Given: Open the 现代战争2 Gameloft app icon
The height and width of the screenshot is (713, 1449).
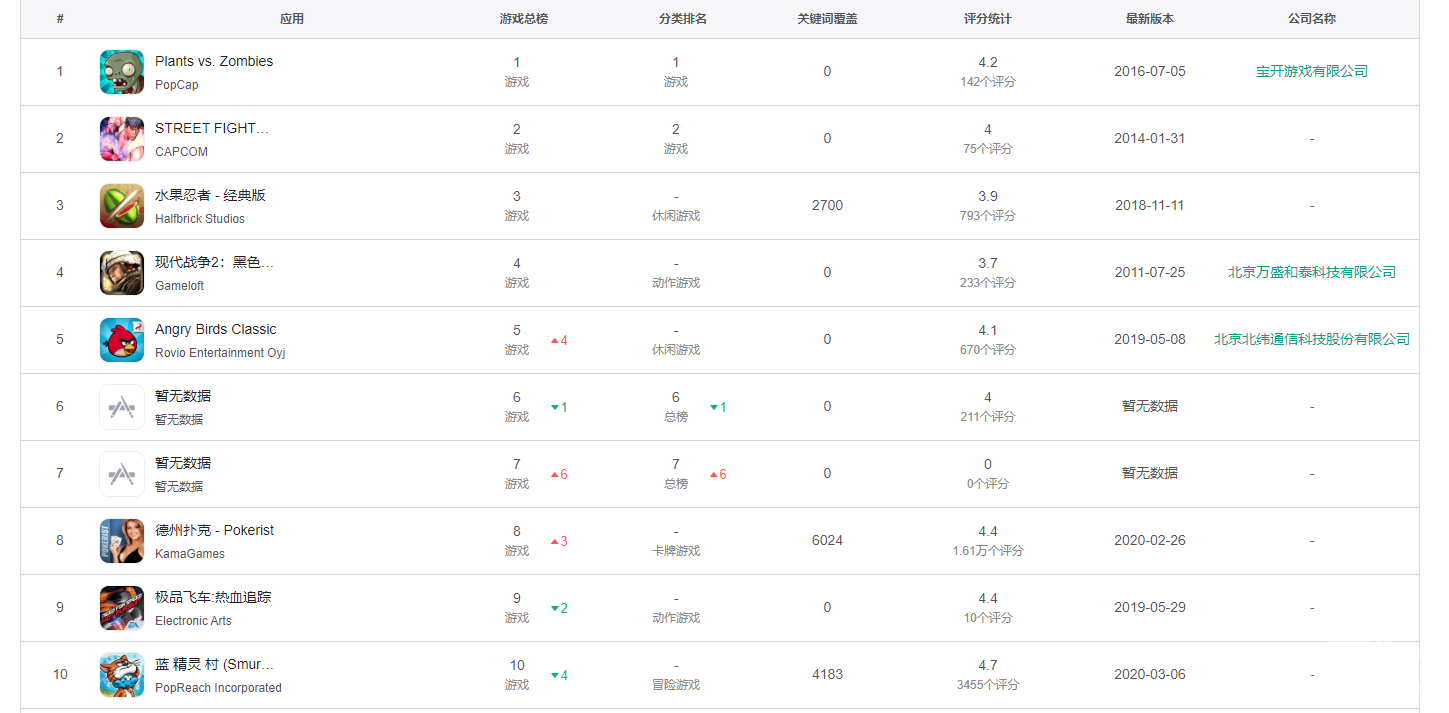Looking at the screenshot, I should pos(122,273).
